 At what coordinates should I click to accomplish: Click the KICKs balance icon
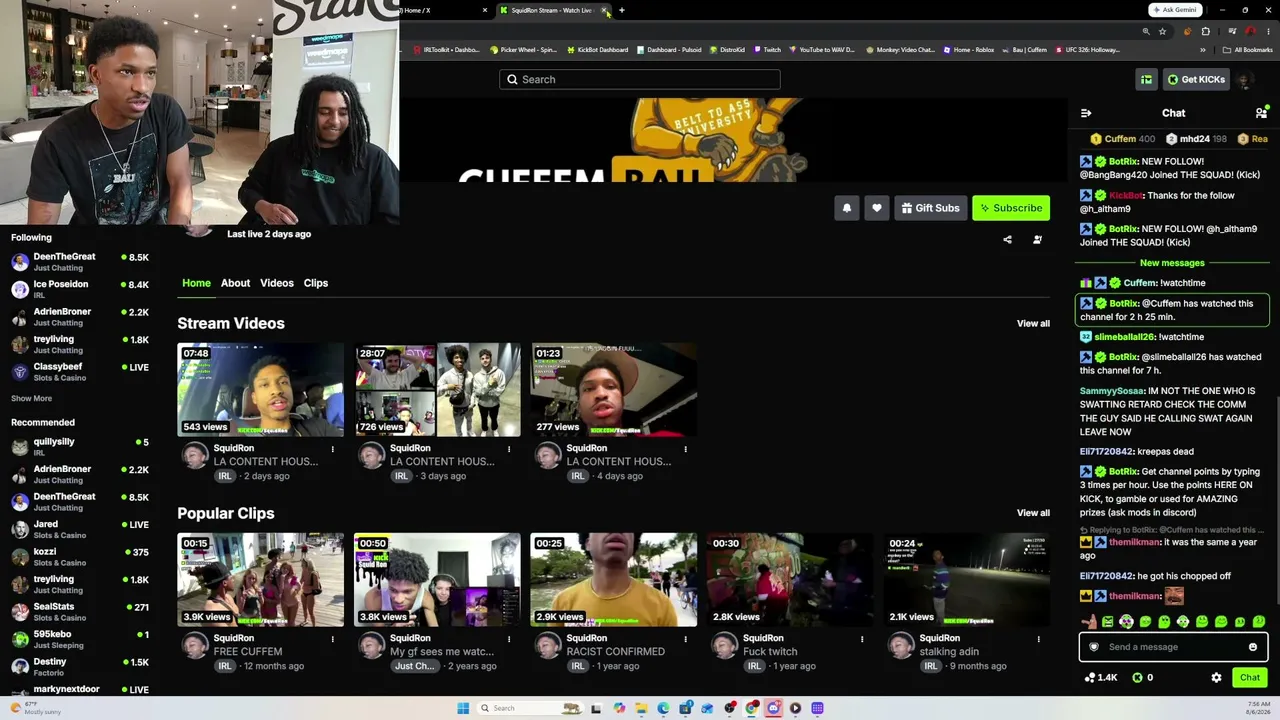1137,677
